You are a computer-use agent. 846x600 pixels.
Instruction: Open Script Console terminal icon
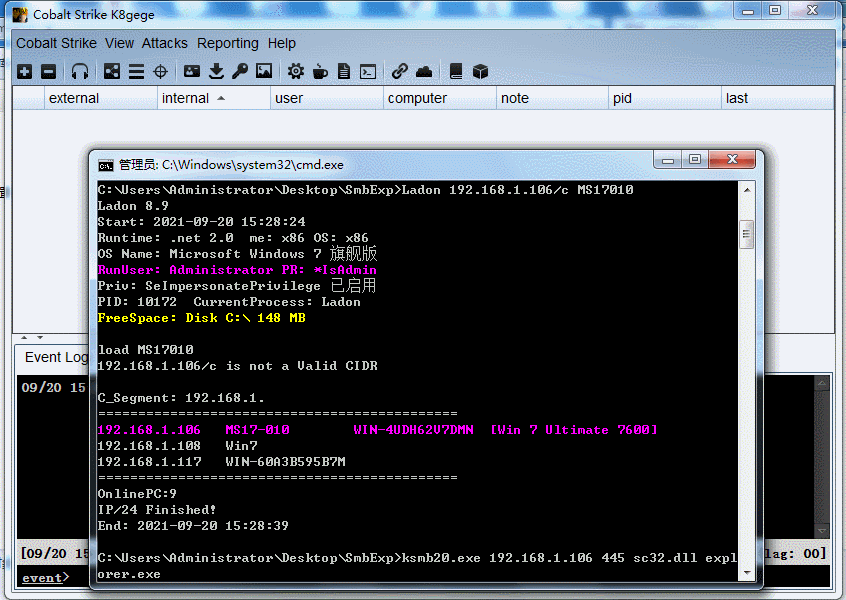pyautogui.click(x=368, y=71)
